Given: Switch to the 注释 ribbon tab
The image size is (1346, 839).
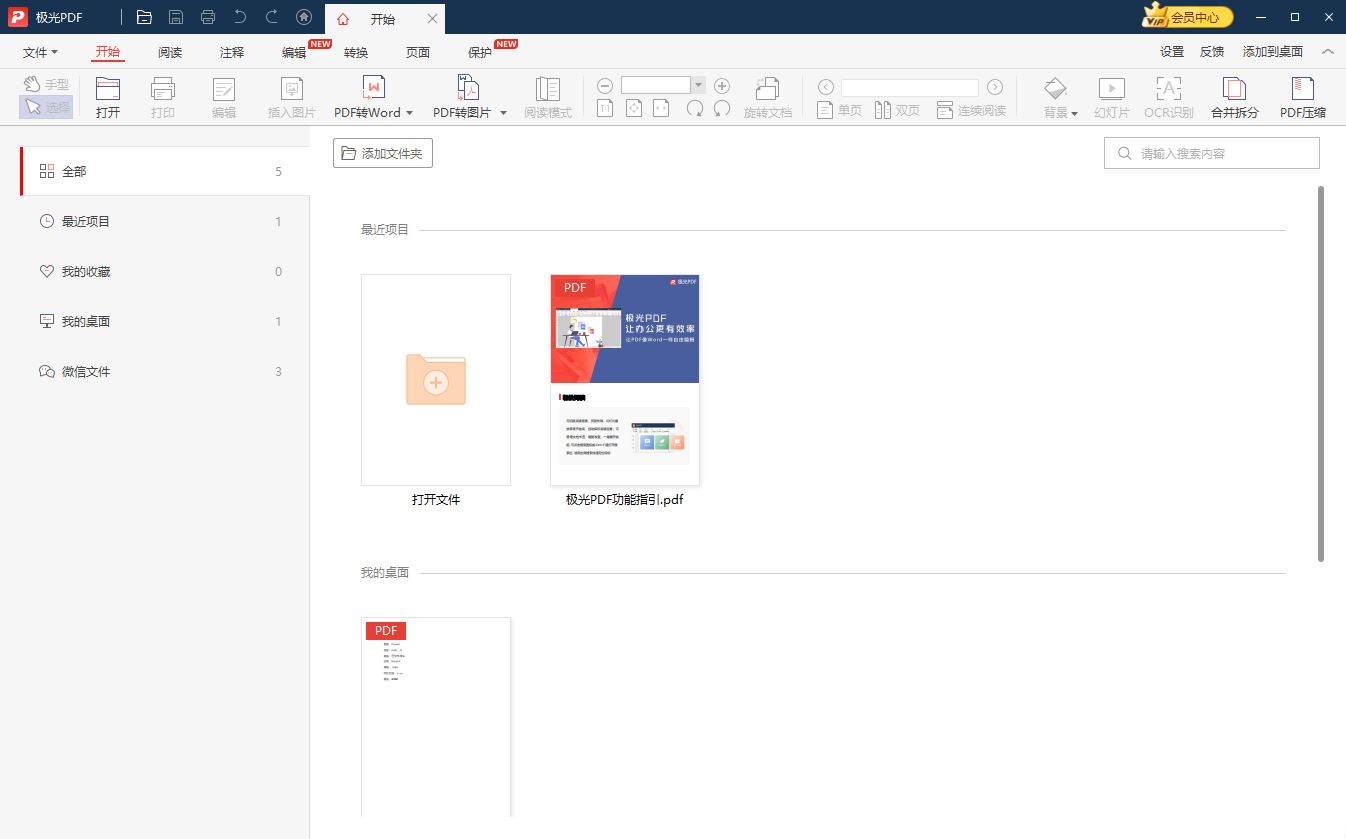Looking at the screenshot, I should click(x=232, y=52).
